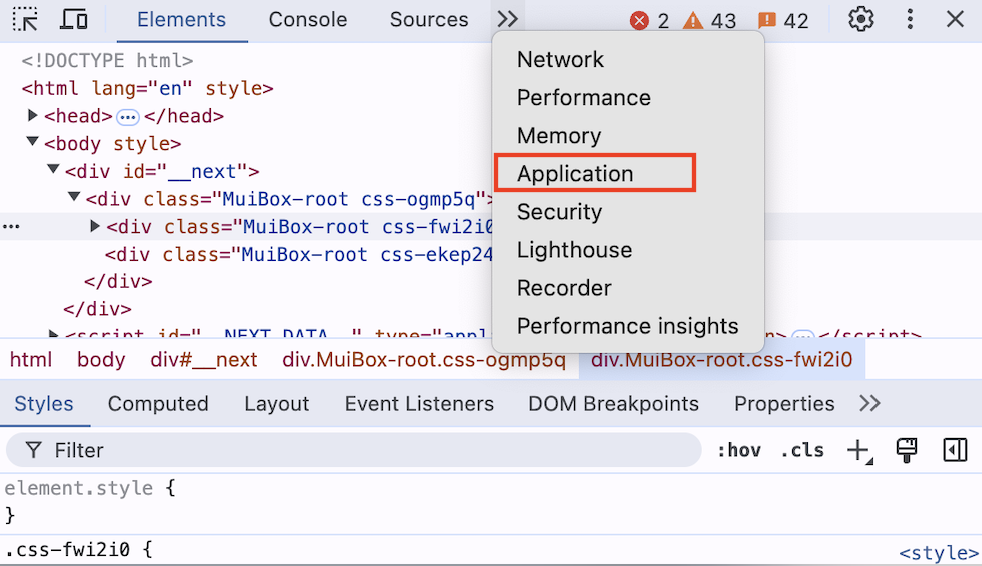Toggle the computed styles sidebar icon

tap(955, 450)
